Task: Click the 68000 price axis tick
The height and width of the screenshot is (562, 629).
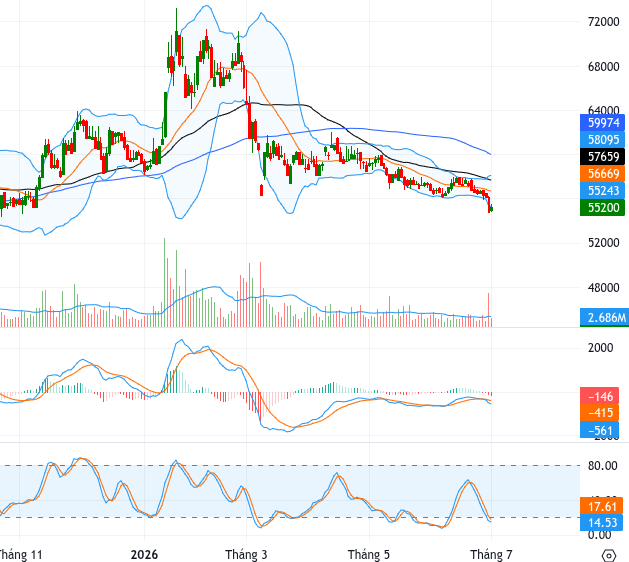Action: 603,67
